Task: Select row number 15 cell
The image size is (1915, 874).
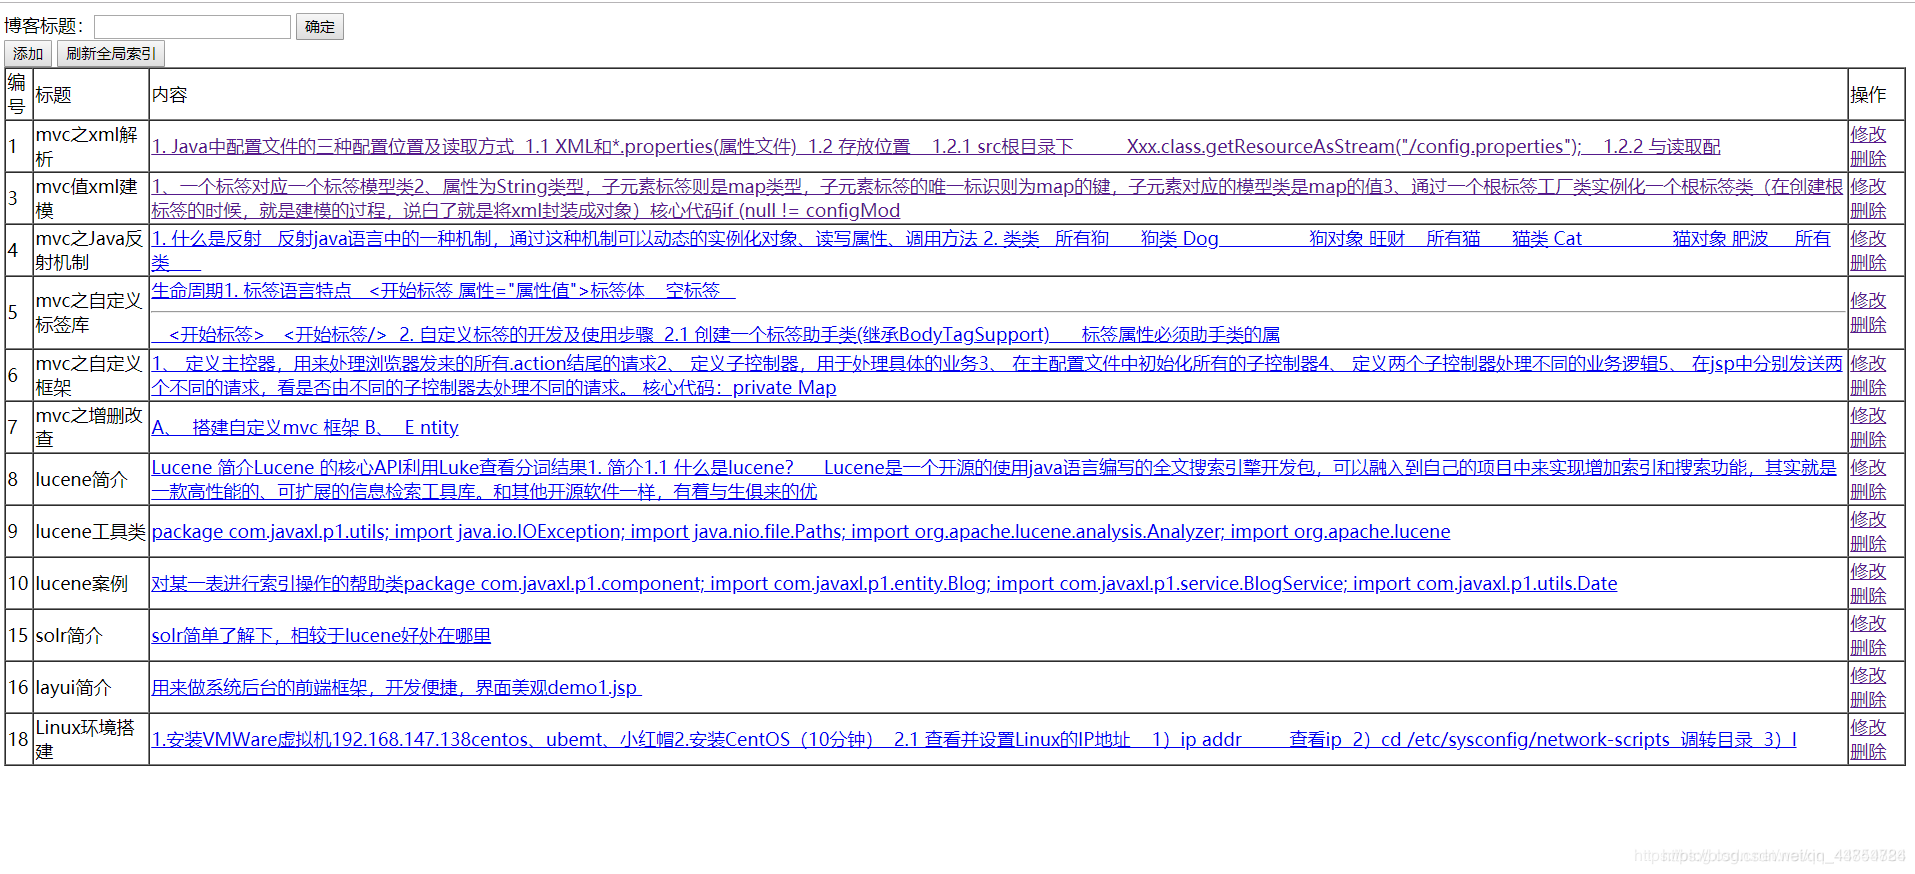Action: [x=19, y=635]
